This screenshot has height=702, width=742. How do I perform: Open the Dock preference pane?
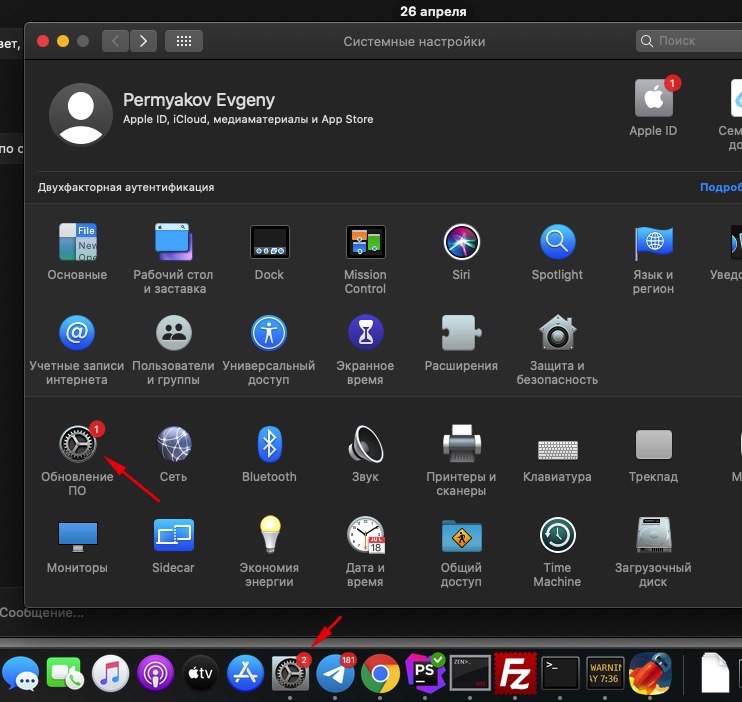[269, 242]
